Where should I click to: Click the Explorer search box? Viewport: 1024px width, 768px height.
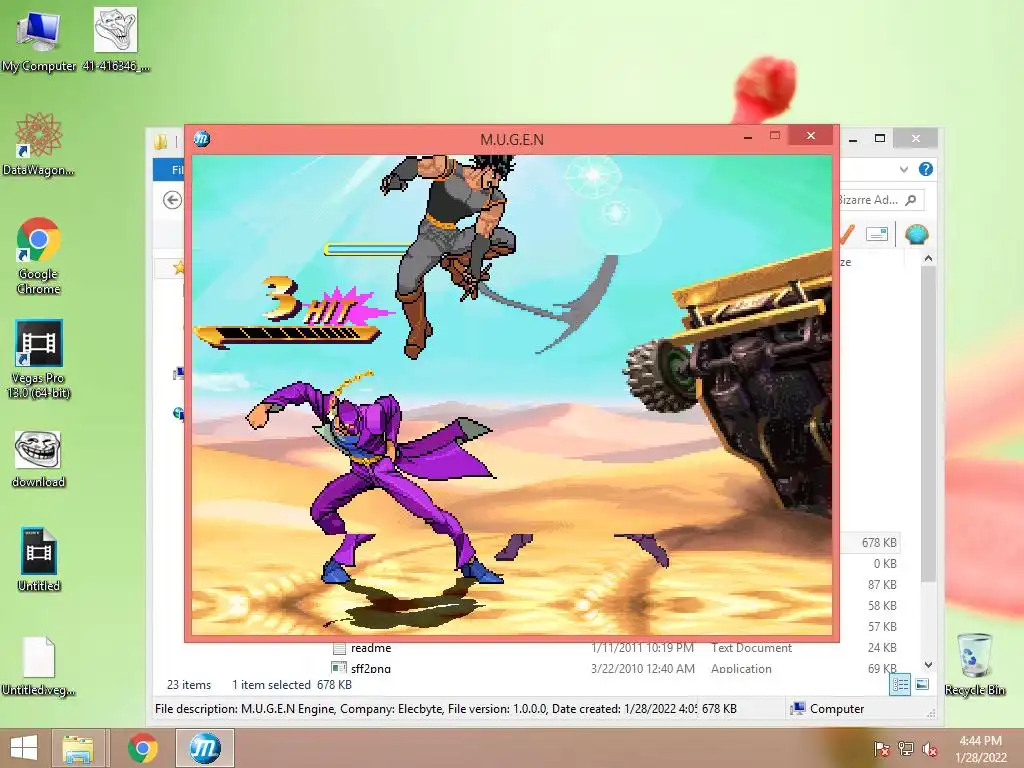[880, 200]
